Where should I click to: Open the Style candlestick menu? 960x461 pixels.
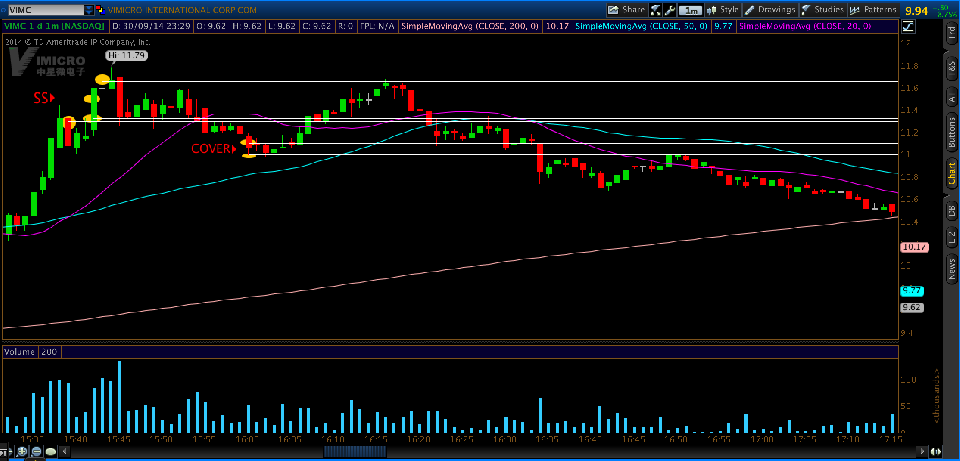click(x=722, y=10)
